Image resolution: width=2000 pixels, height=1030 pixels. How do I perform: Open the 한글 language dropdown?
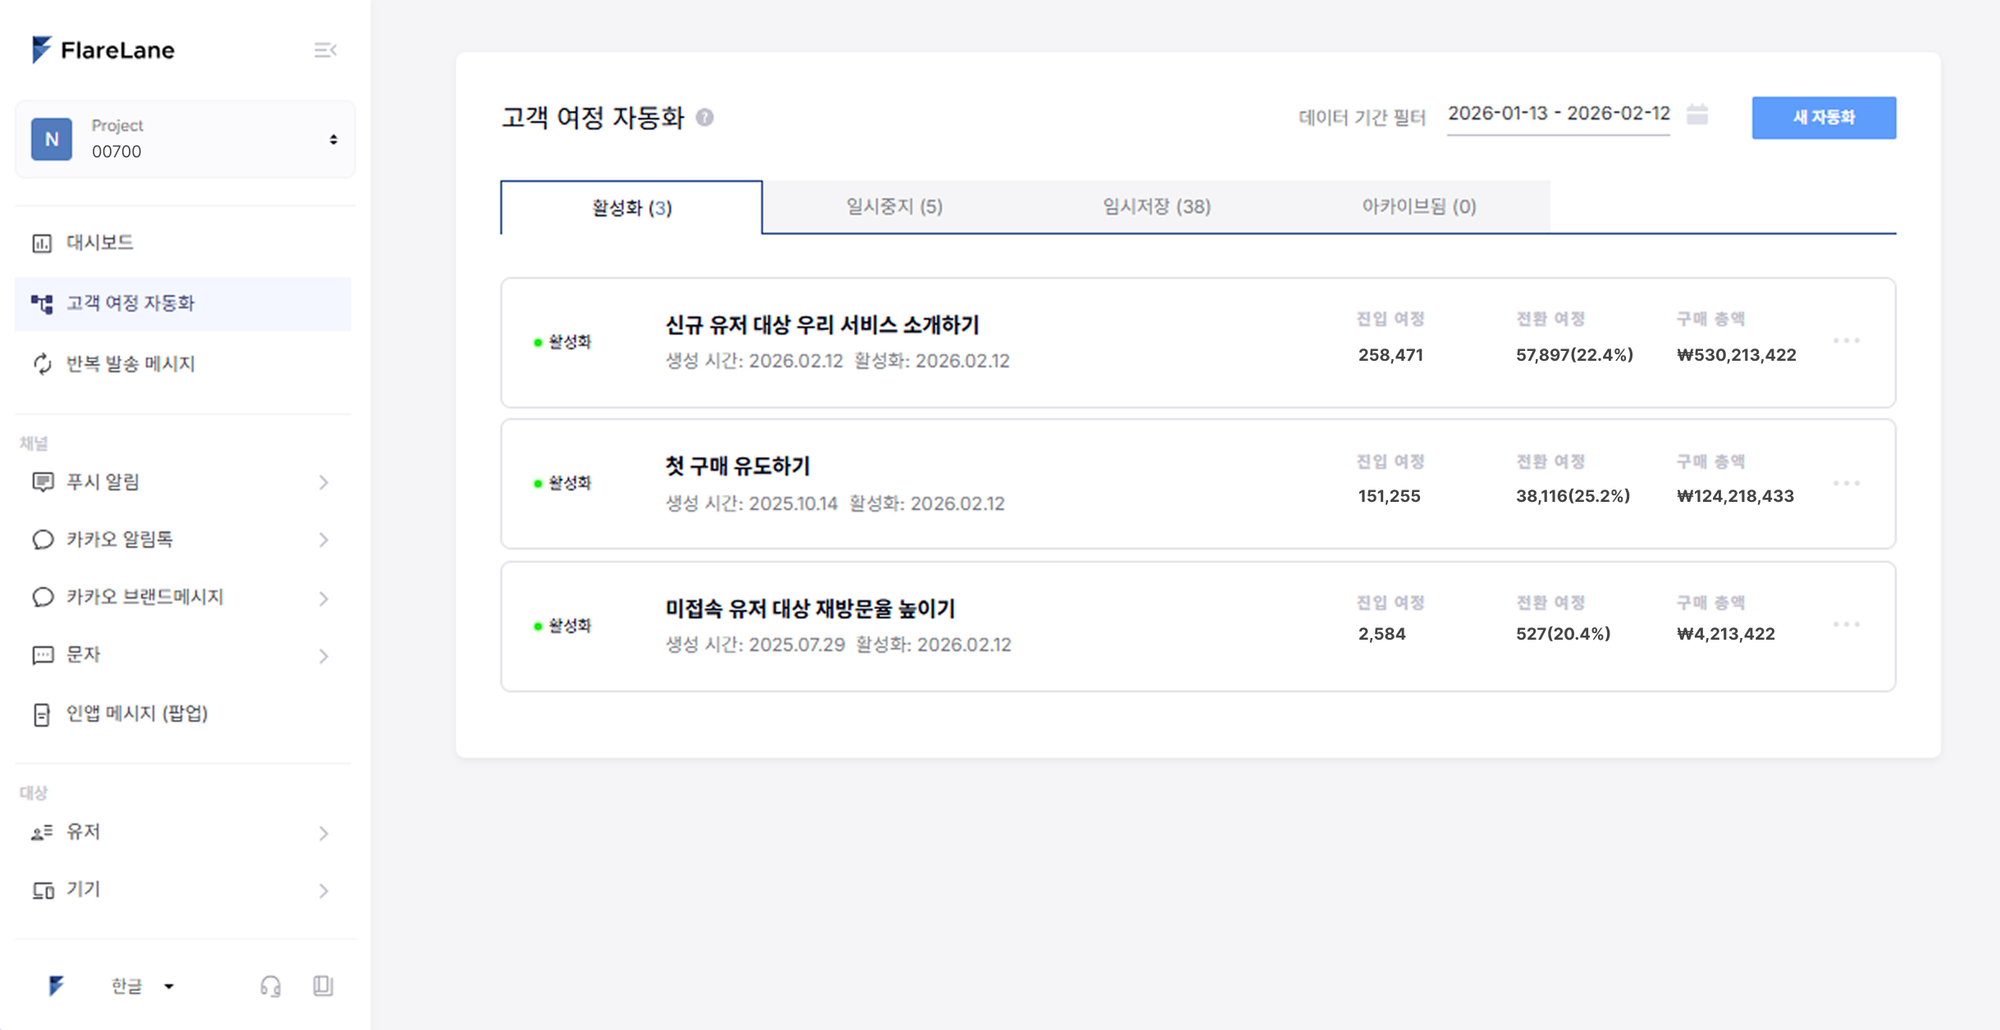tap(141, 986)
